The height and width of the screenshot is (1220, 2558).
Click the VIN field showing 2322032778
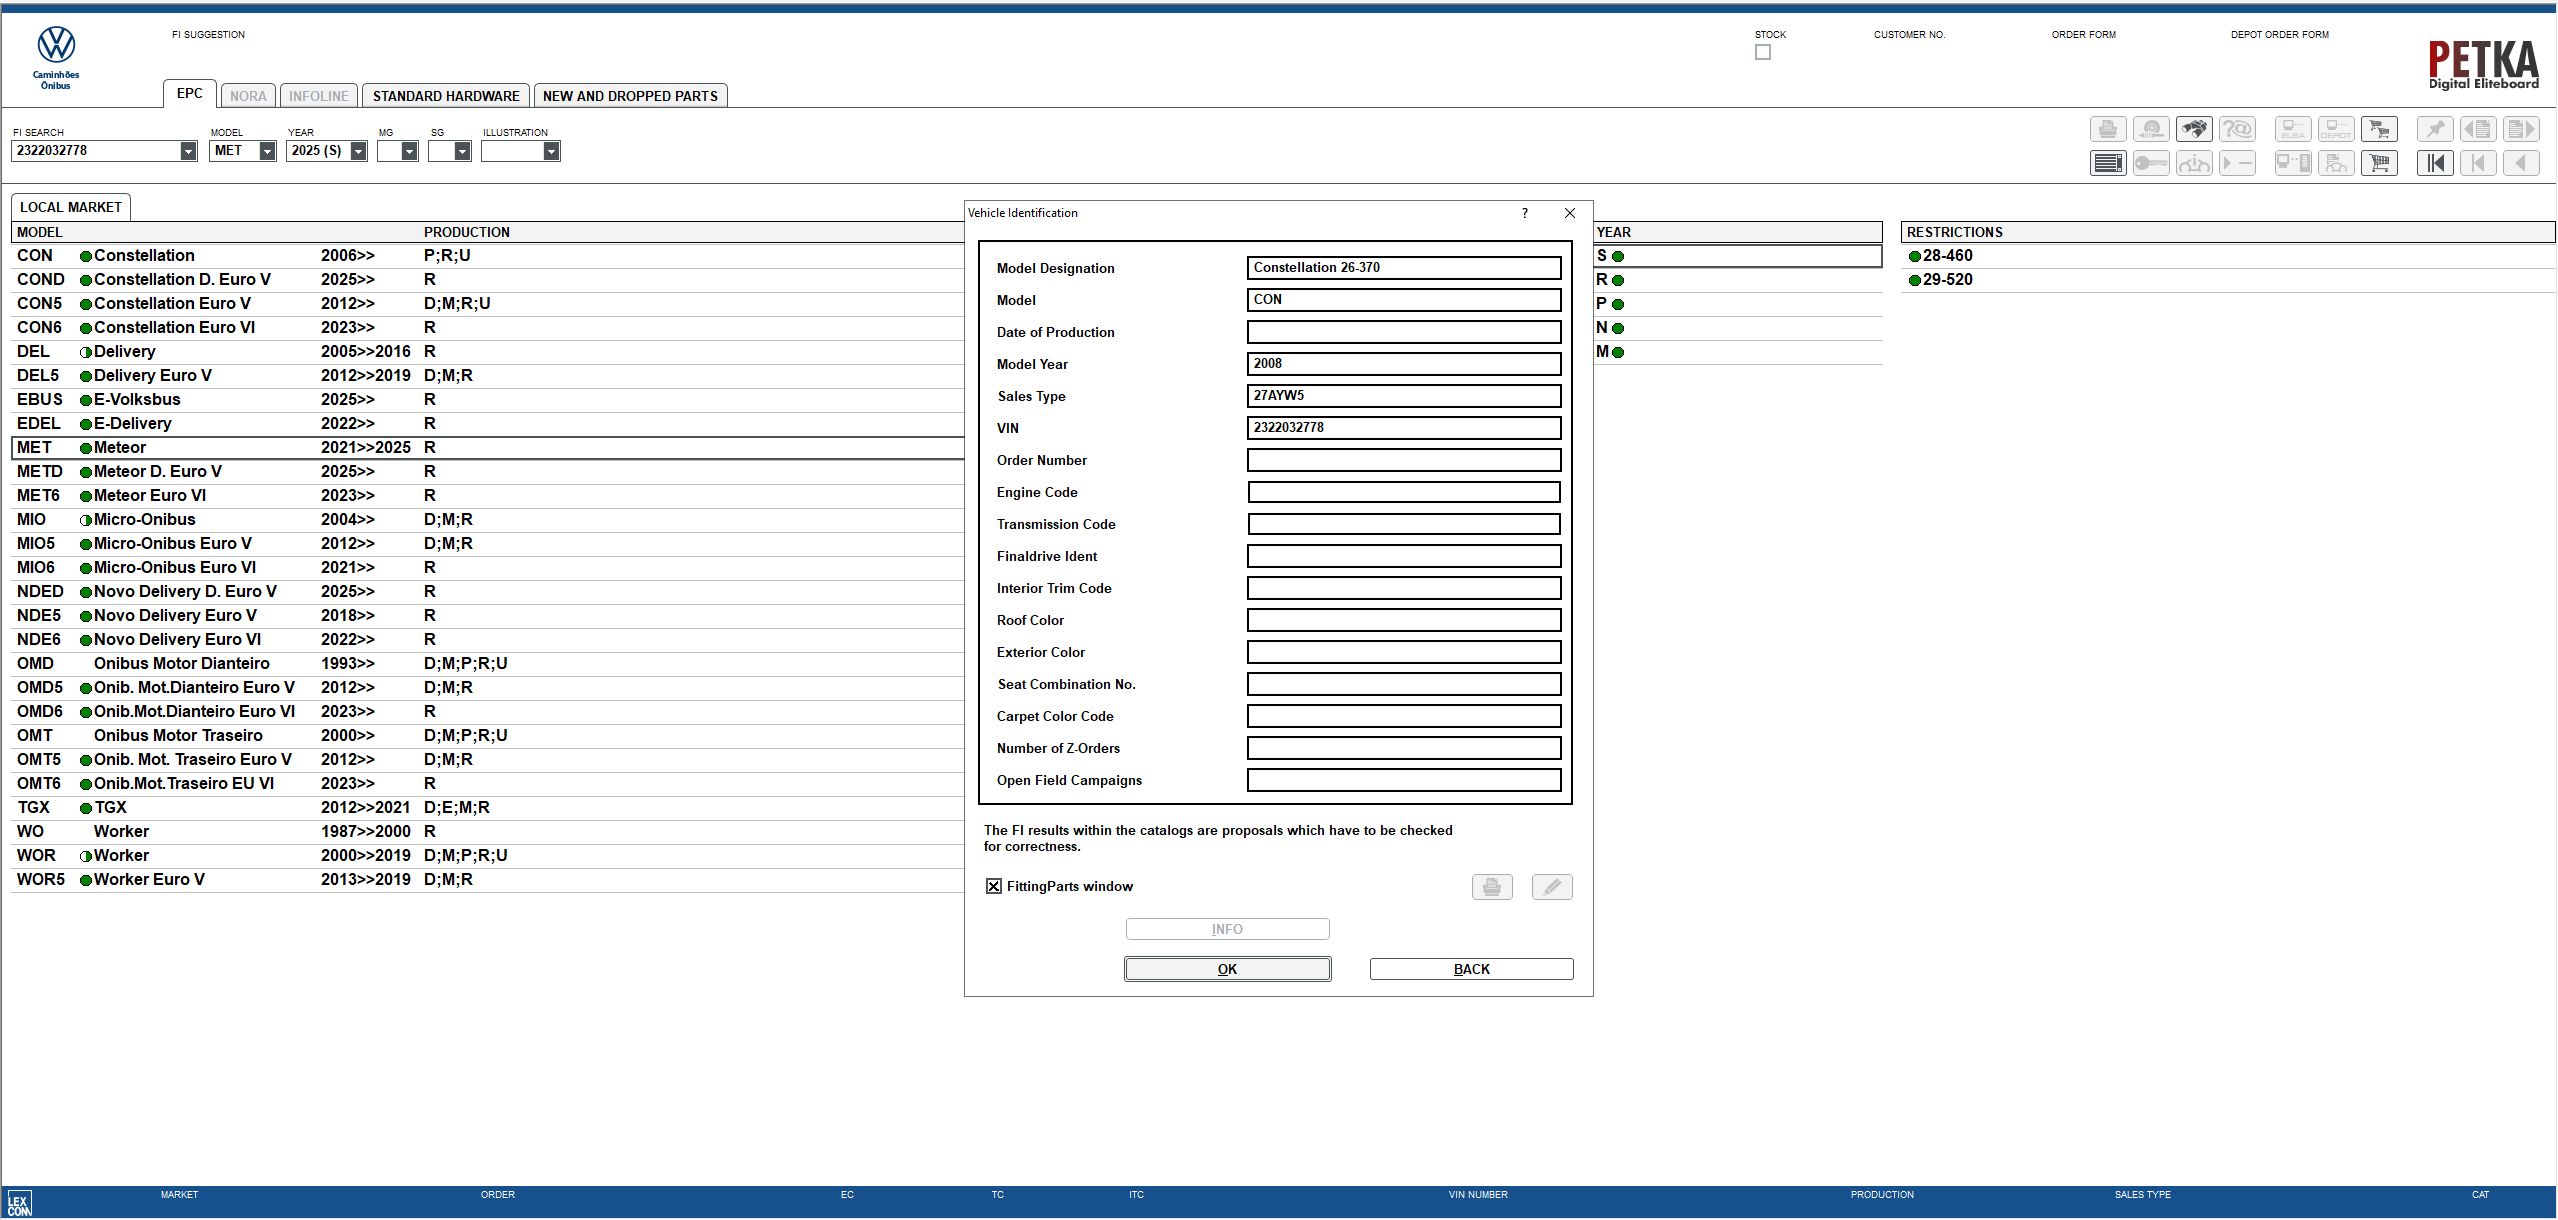pyautogui.click(x=1404, y=428)
